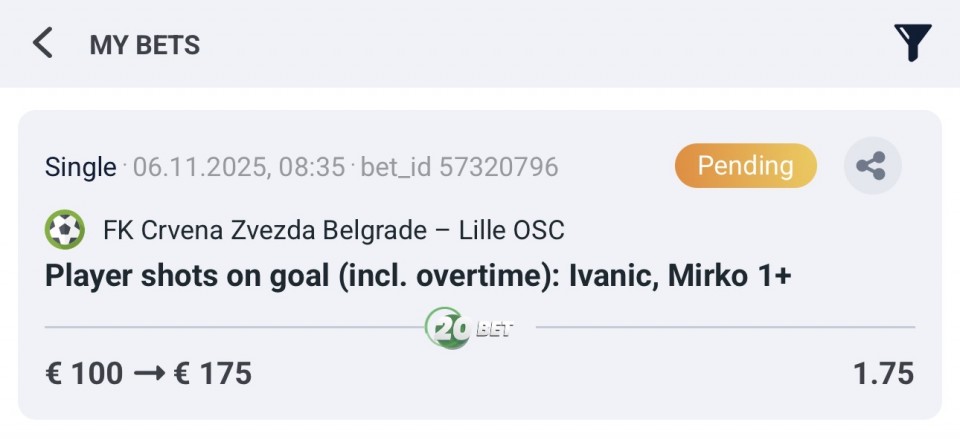960x439 pixels.
Task: Click the € 100 stake amount
Action: click(x=84, y=374)
